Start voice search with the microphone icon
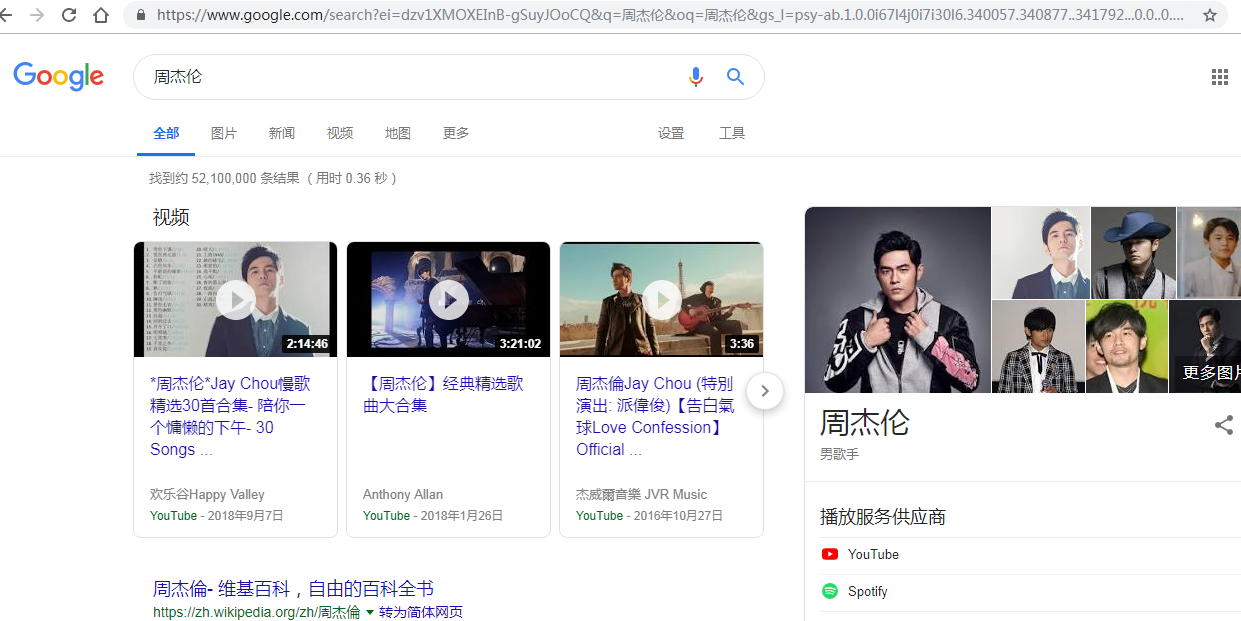The image size is (1241, 621). pyautogui.click(x=696, y=77)
